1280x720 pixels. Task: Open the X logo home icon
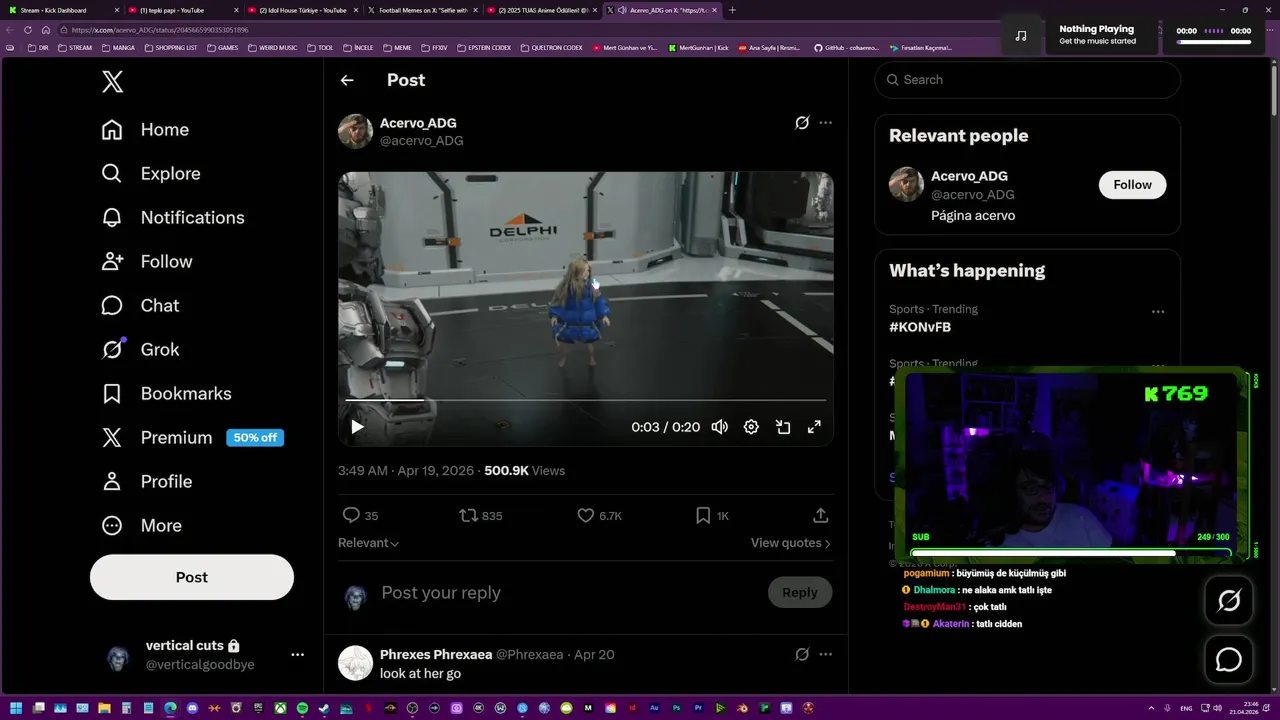[x=113, y=82]
